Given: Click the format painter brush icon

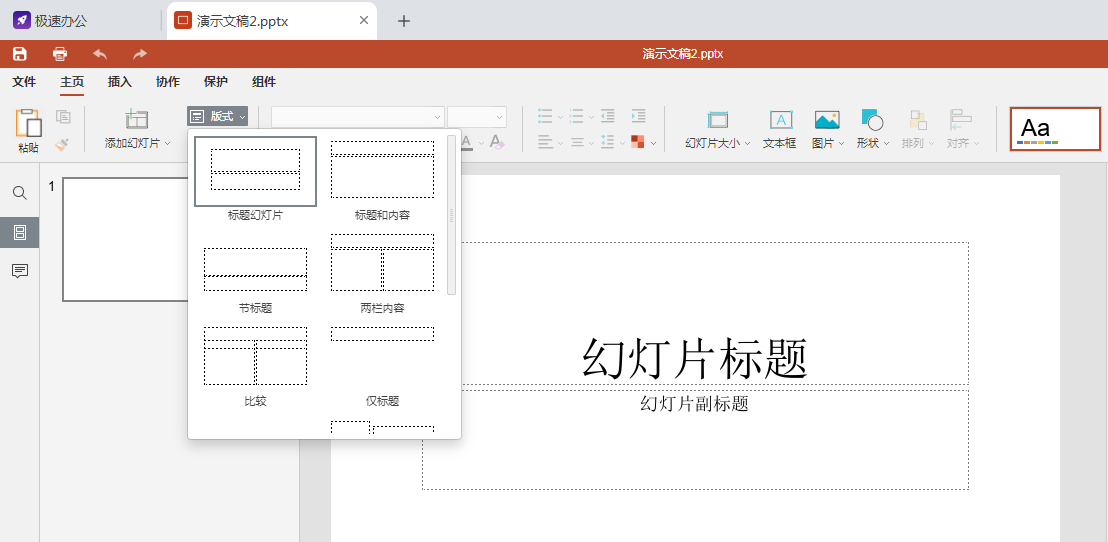Looking at the screenshot, I should pos(63,144).
